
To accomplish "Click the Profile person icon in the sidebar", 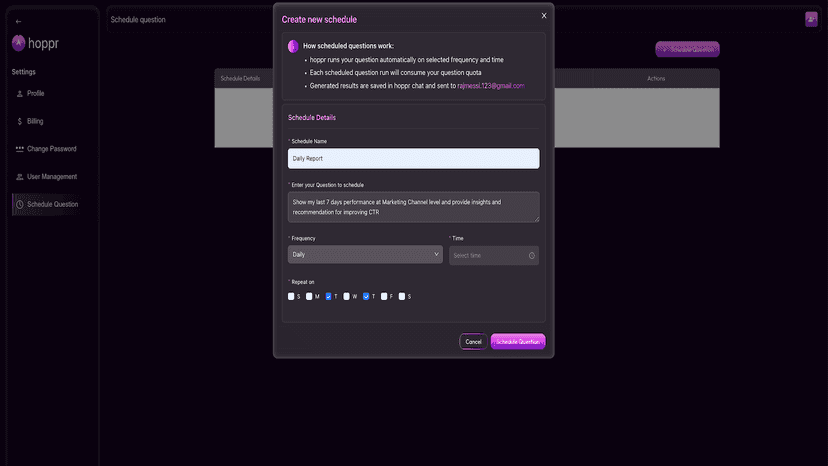I will pos(20,94).
